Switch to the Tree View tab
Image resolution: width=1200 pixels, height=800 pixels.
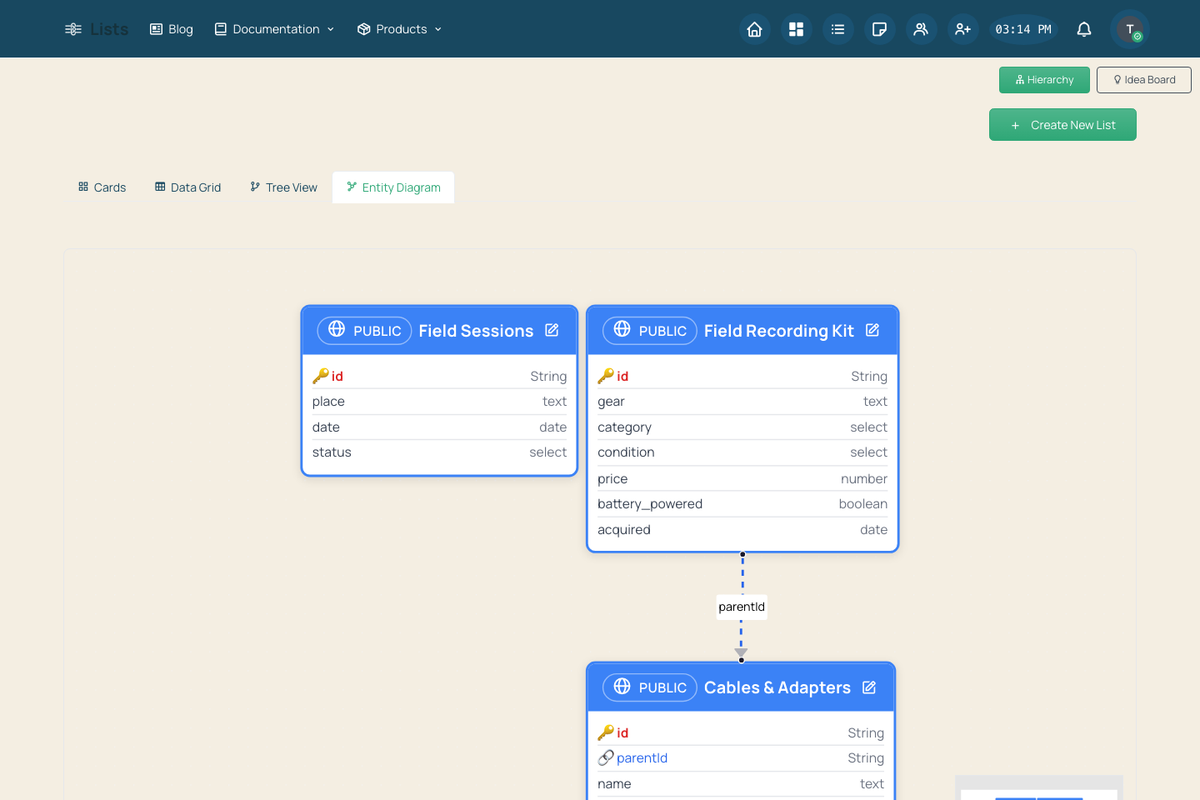click(x=283, y=187)
